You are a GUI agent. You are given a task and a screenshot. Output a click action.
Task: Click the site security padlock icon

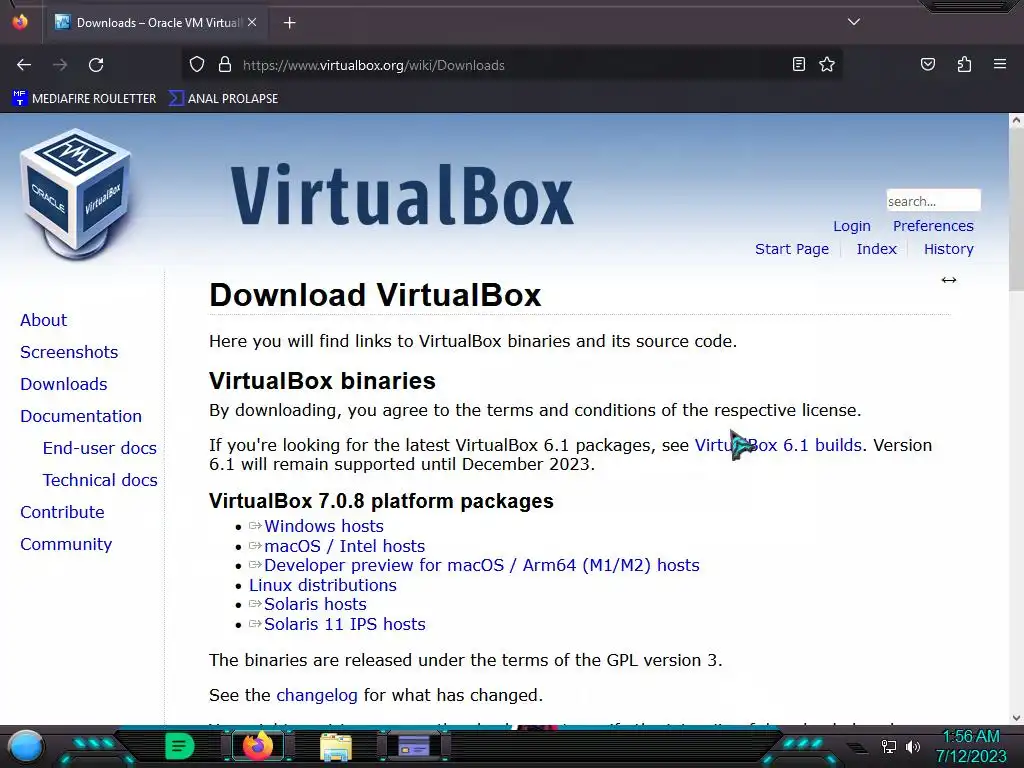tap(225, 65)
